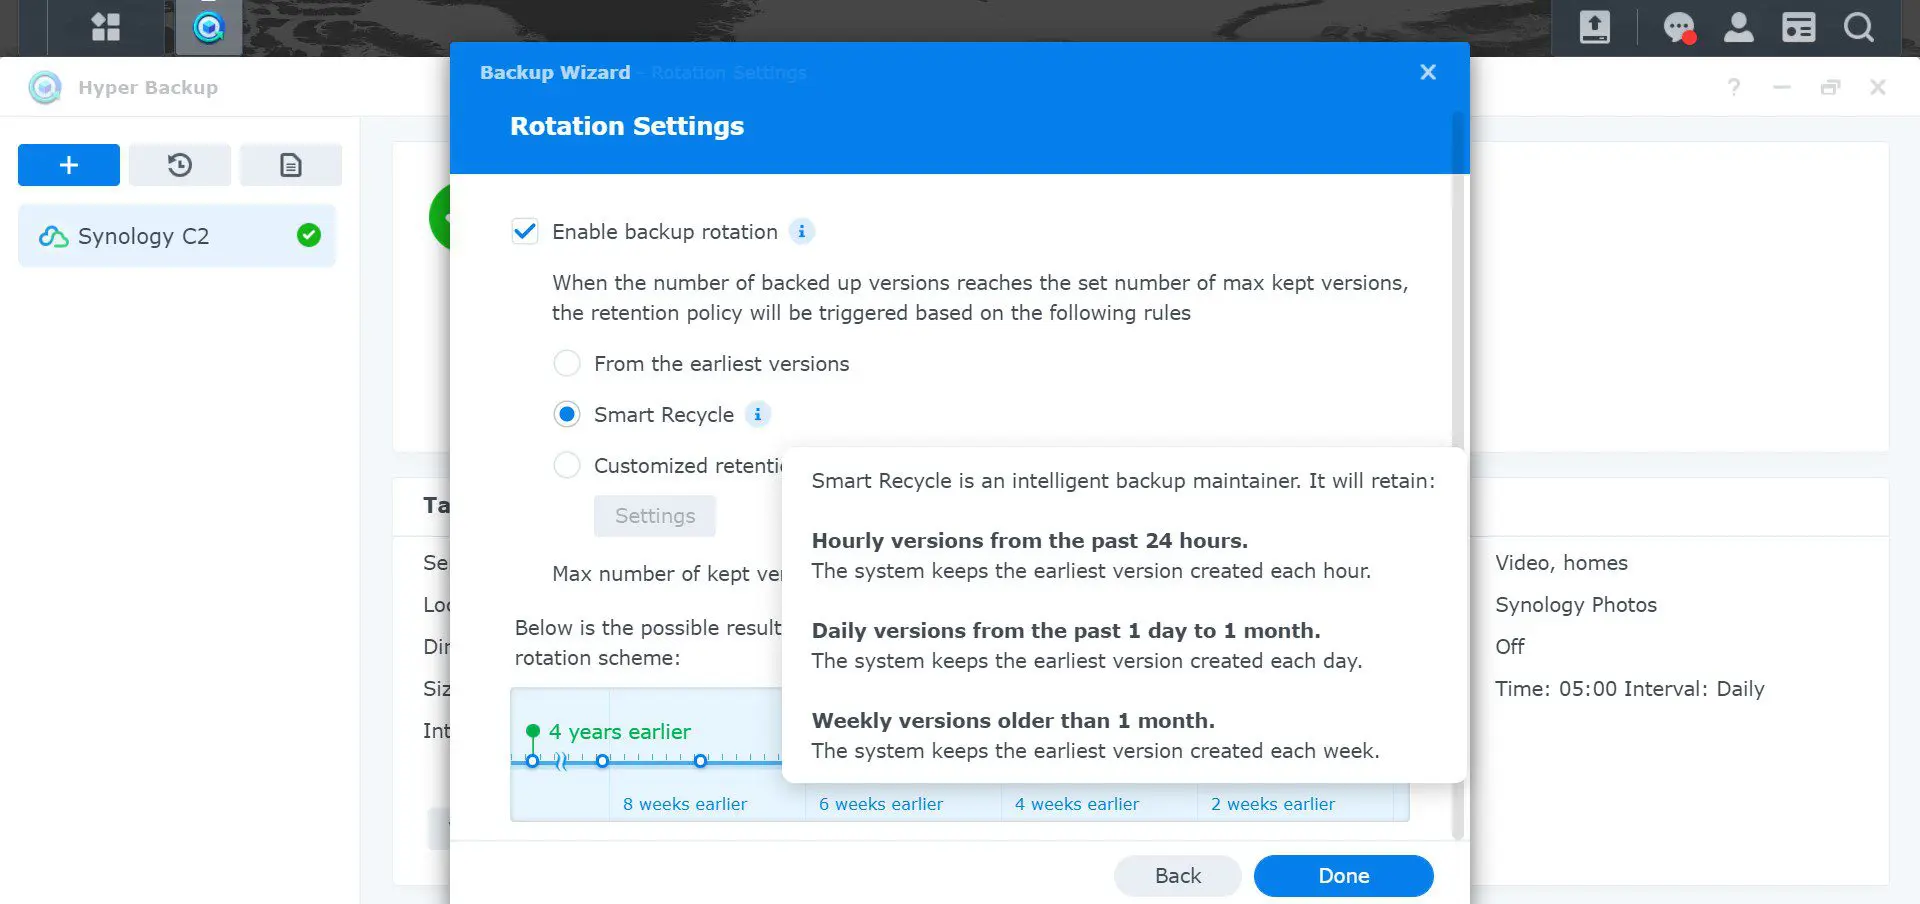Image resolution: width=1920 pixels, height=904 pixels.
Task: Click the search magnifier icon
Action: [x=1858, y=27]
